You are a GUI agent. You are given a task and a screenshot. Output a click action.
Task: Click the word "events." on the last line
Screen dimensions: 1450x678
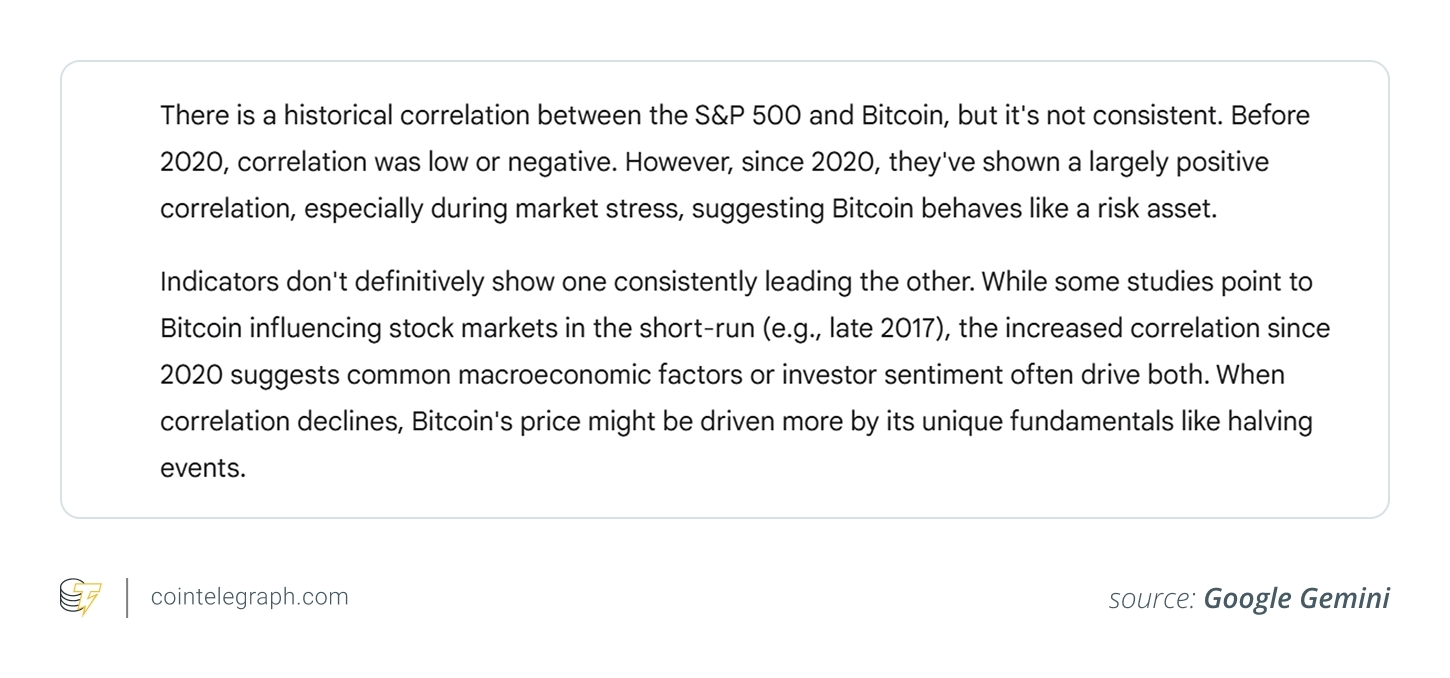pos(203,468)
